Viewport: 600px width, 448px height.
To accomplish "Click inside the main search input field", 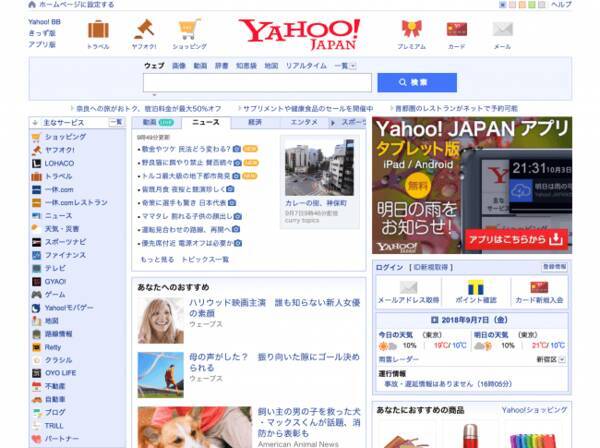I will click(x=257, y=83).
